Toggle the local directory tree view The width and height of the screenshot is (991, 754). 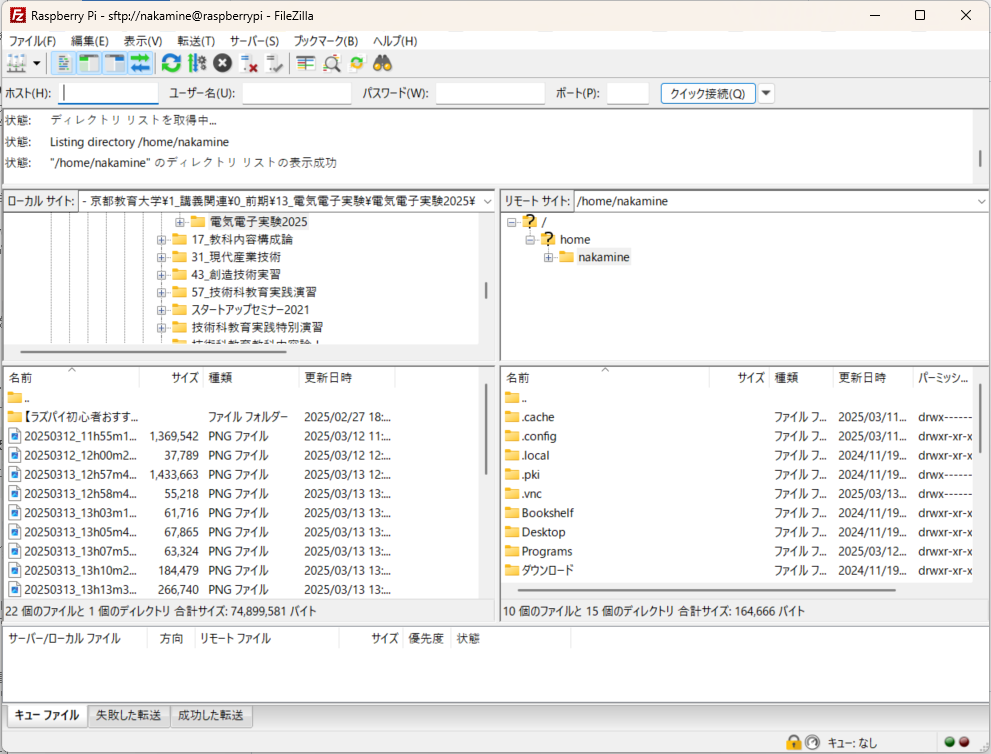[89, 63]
